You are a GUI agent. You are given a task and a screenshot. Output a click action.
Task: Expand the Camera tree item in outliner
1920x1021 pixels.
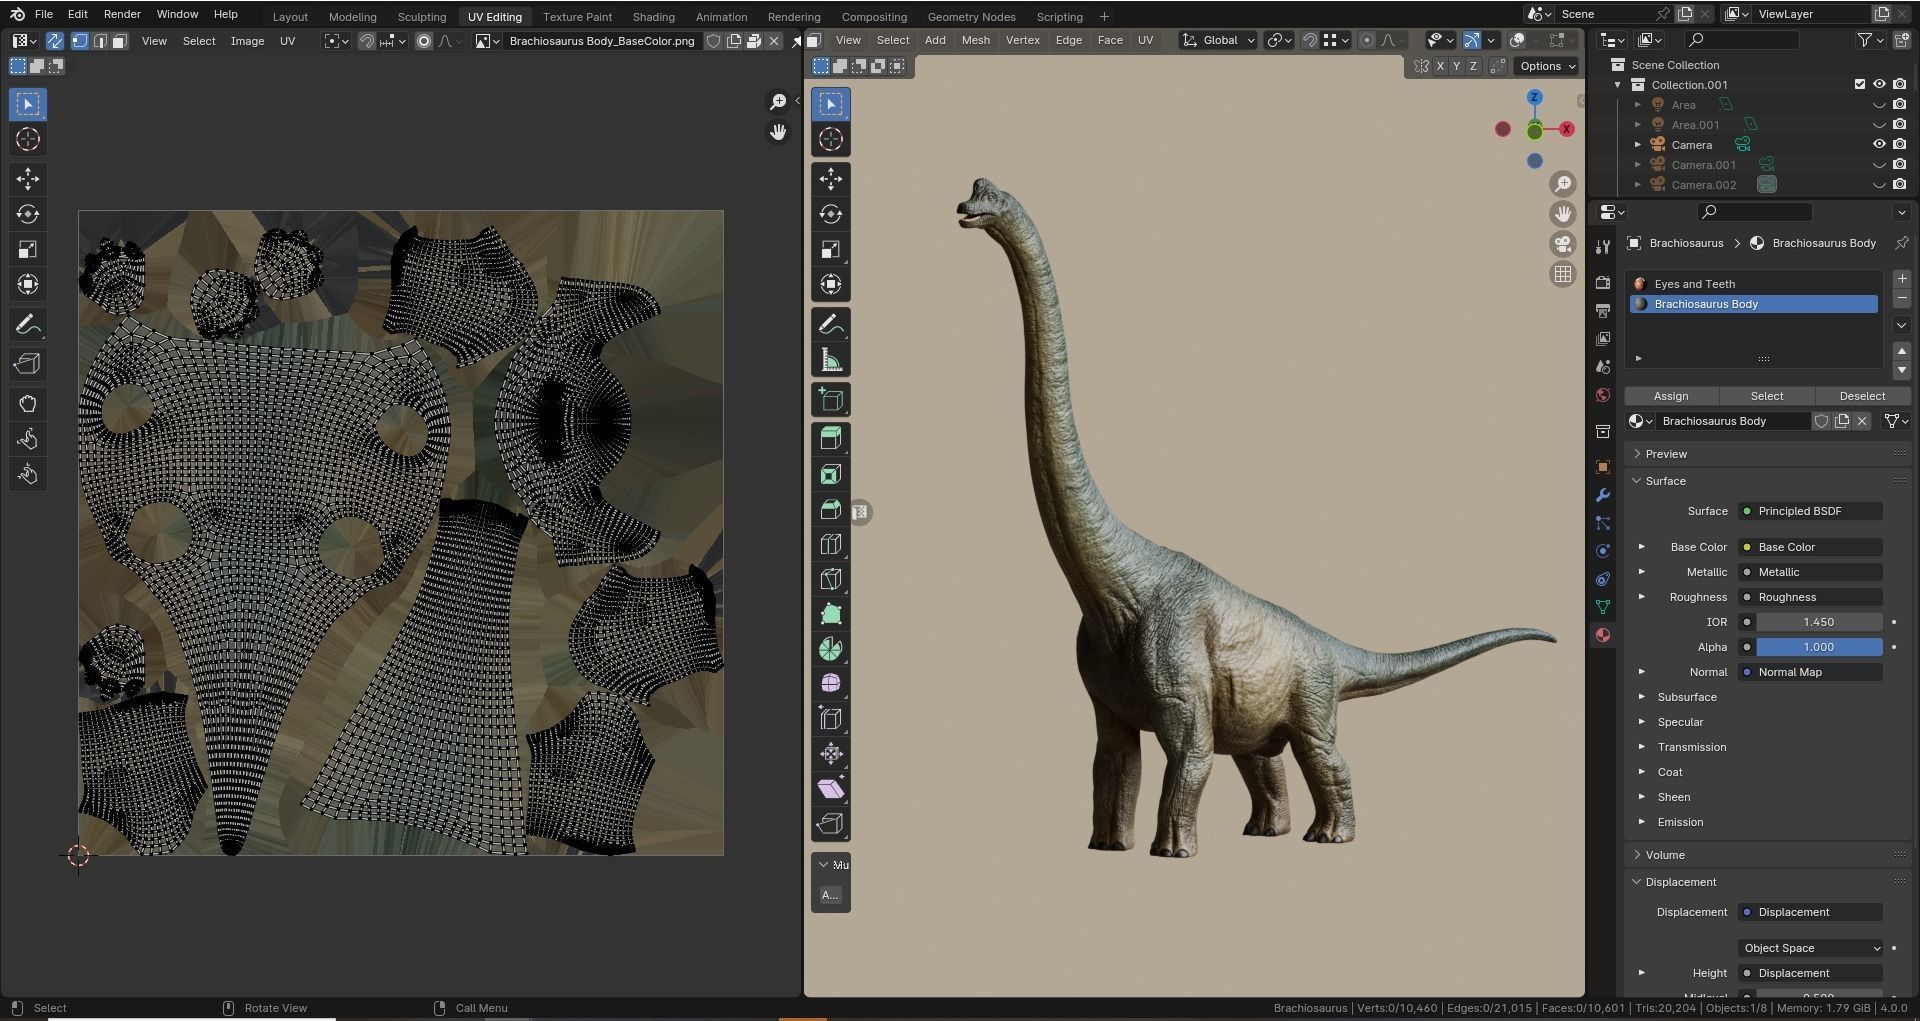pyautogui.click(x=1638, y=145)
